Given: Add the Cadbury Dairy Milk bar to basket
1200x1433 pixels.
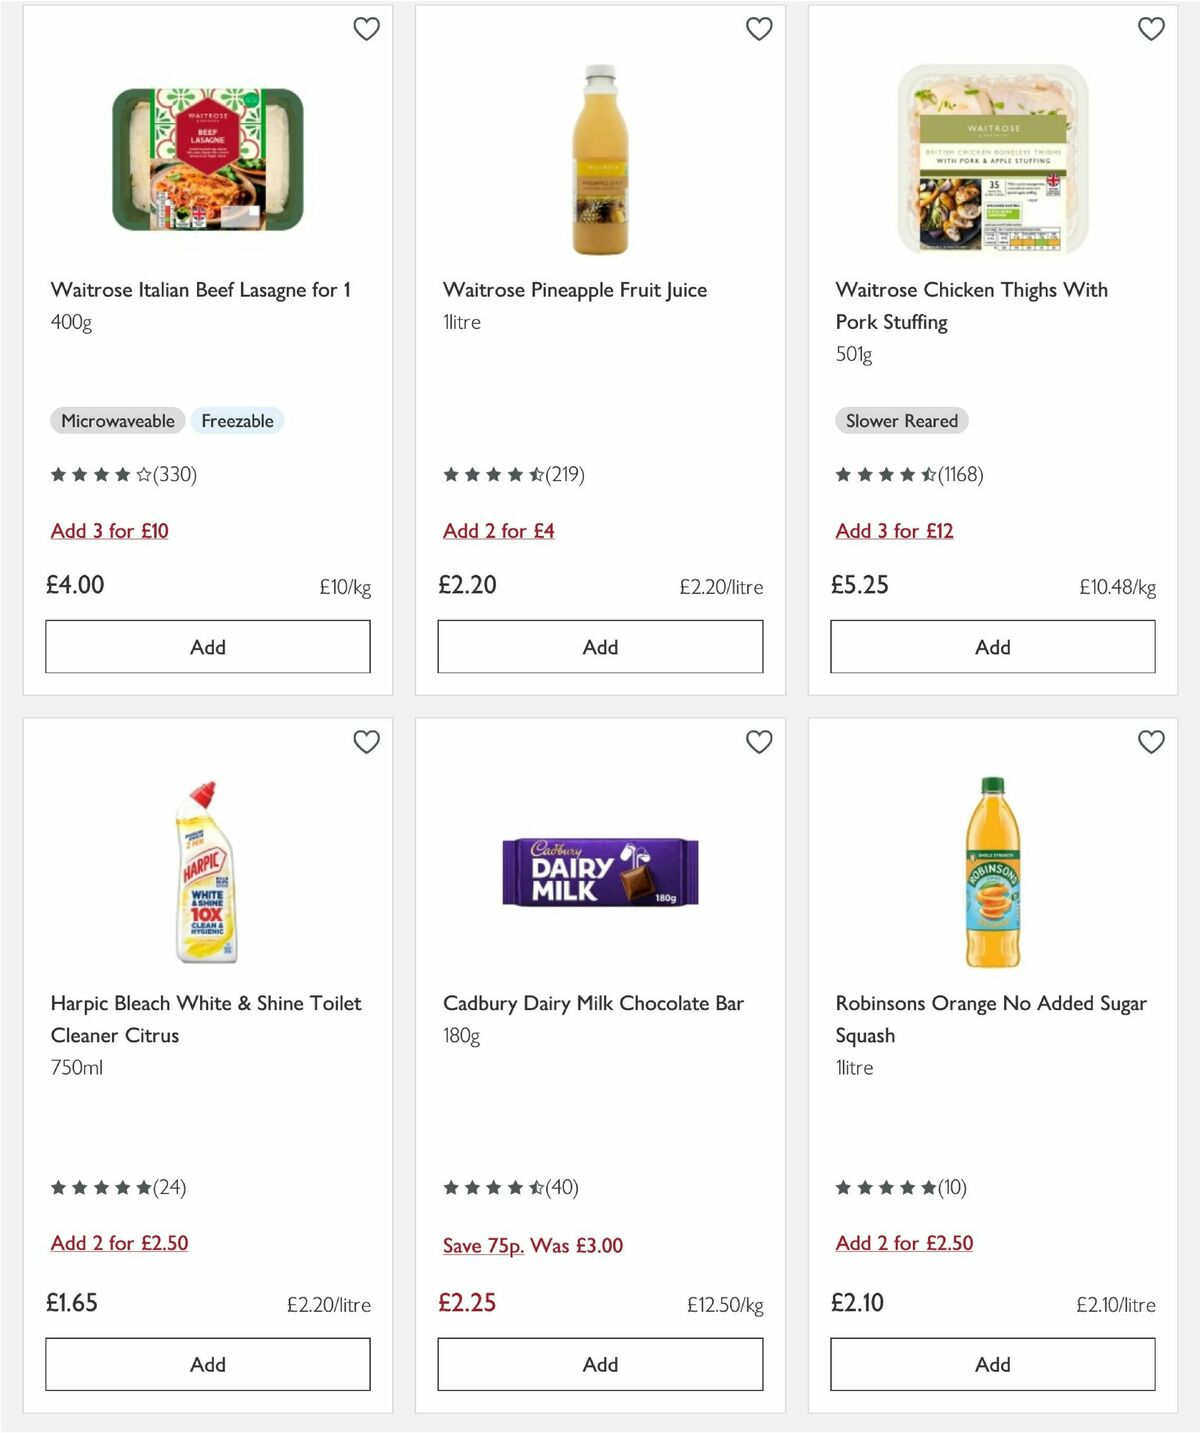Looking at the screenshot, I should [x=599, y=1364].
